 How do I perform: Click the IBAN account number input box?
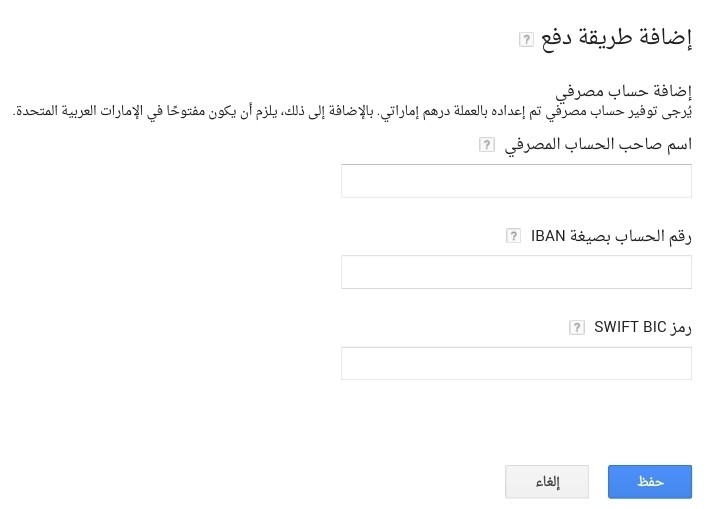point(516,272)
